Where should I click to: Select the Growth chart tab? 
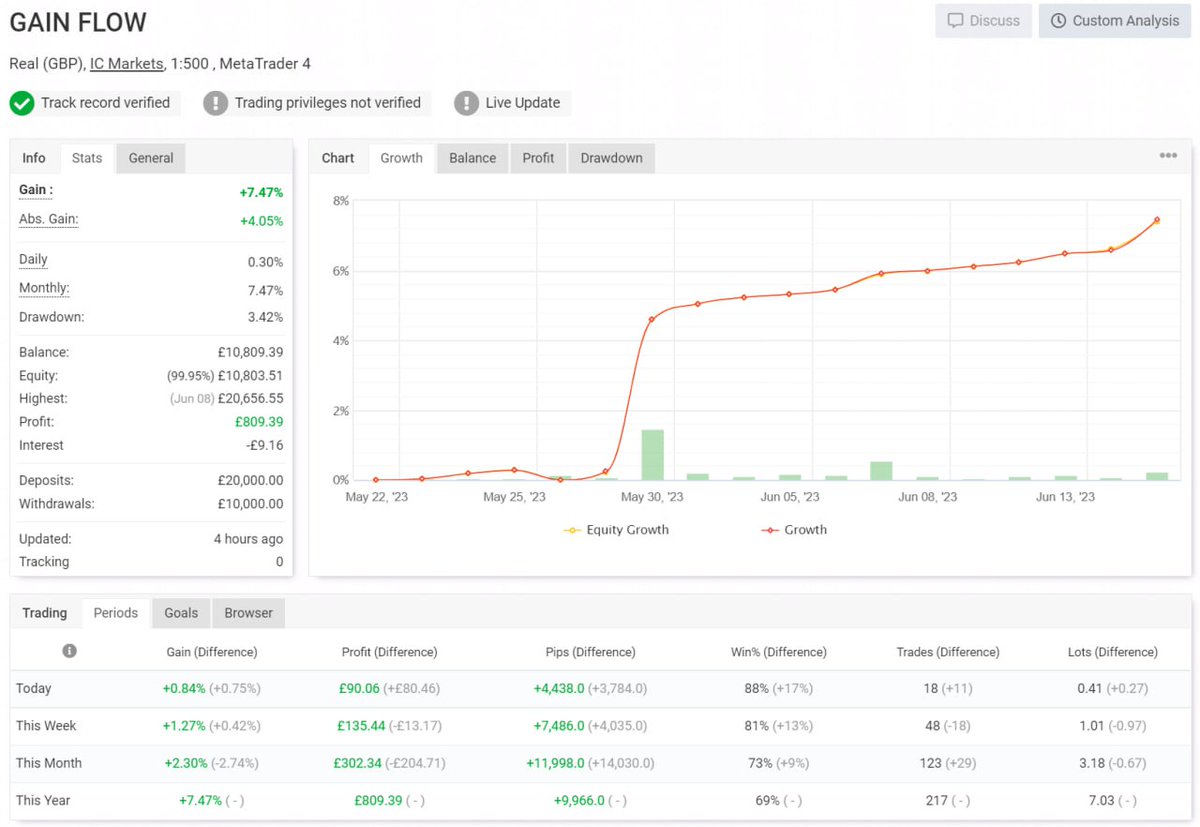tap(402, 158)
